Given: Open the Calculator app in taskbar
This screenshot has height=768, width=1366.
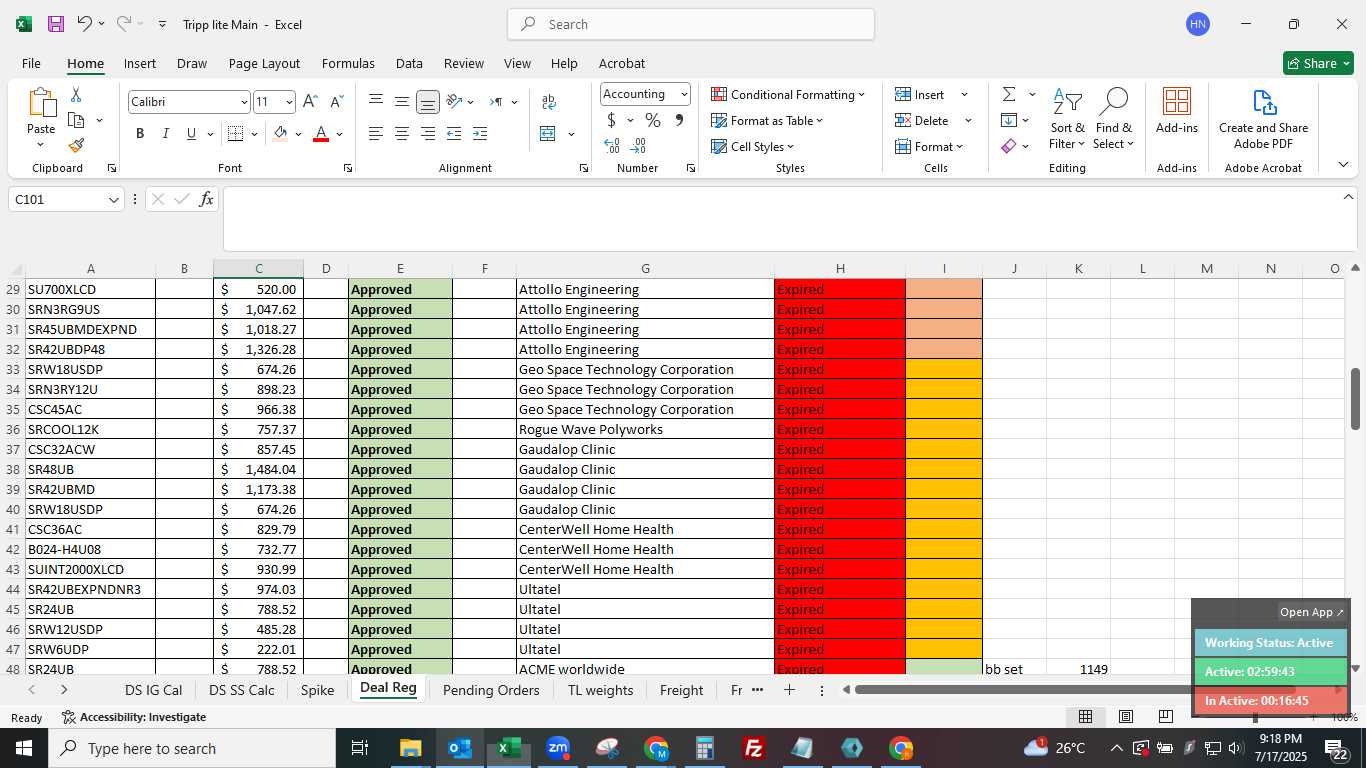Looking at the screenshot, I should coord(705,748).
